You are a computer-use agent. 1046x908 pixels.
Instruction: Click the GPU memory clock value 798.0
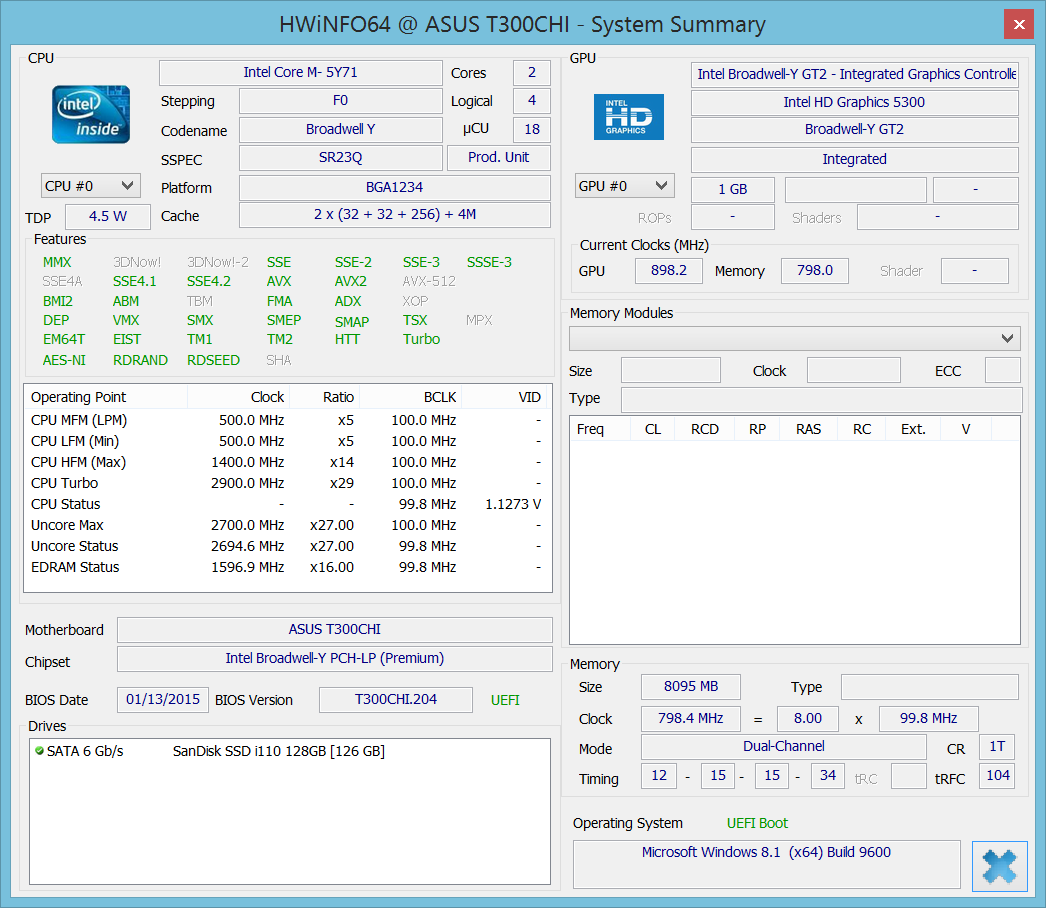815,271
